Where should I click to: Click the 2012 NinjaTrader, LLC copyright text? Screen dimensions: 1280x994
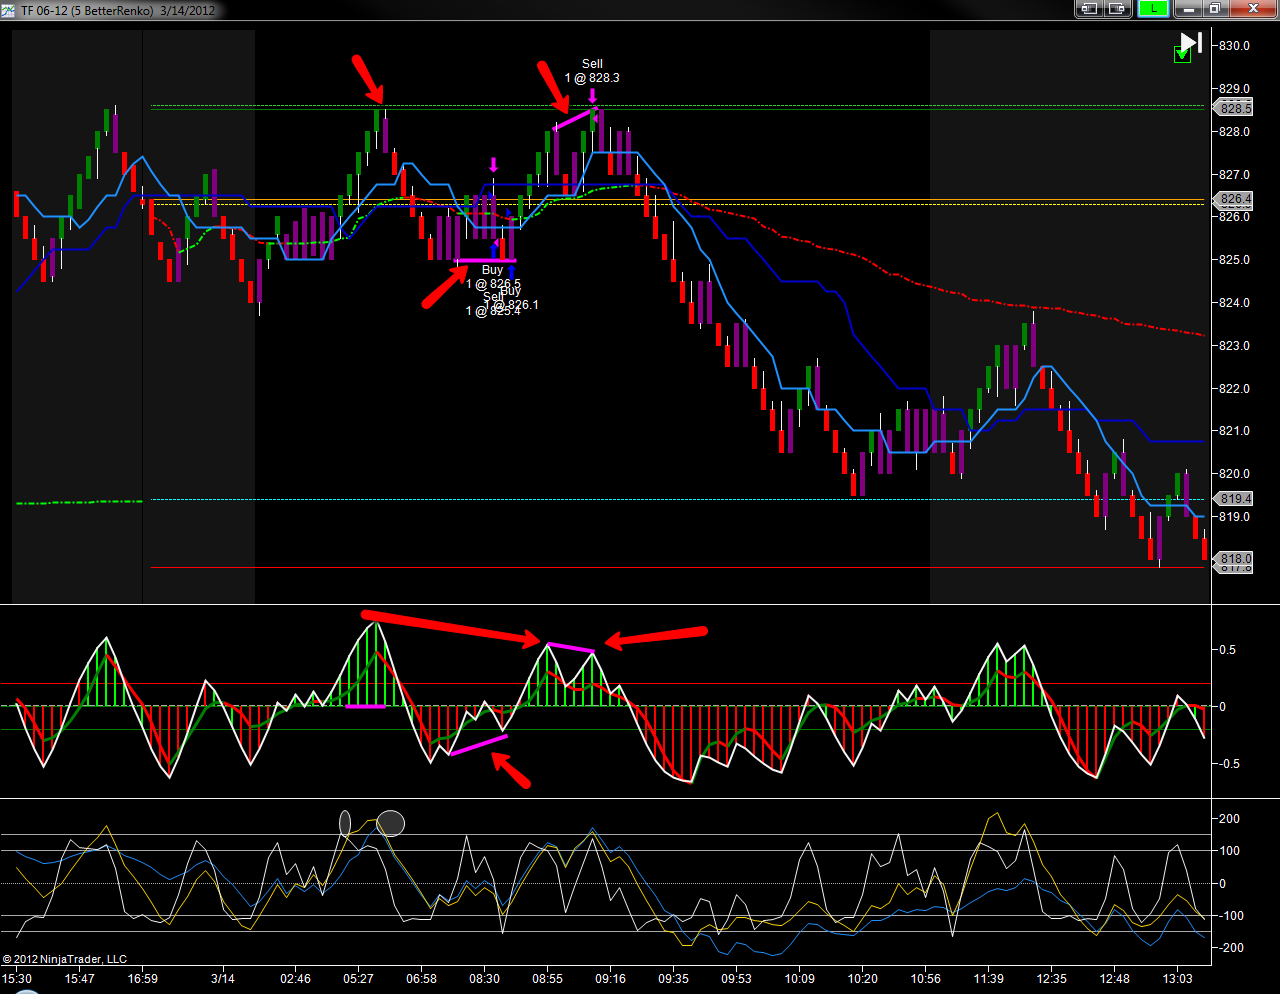point(65,959)
